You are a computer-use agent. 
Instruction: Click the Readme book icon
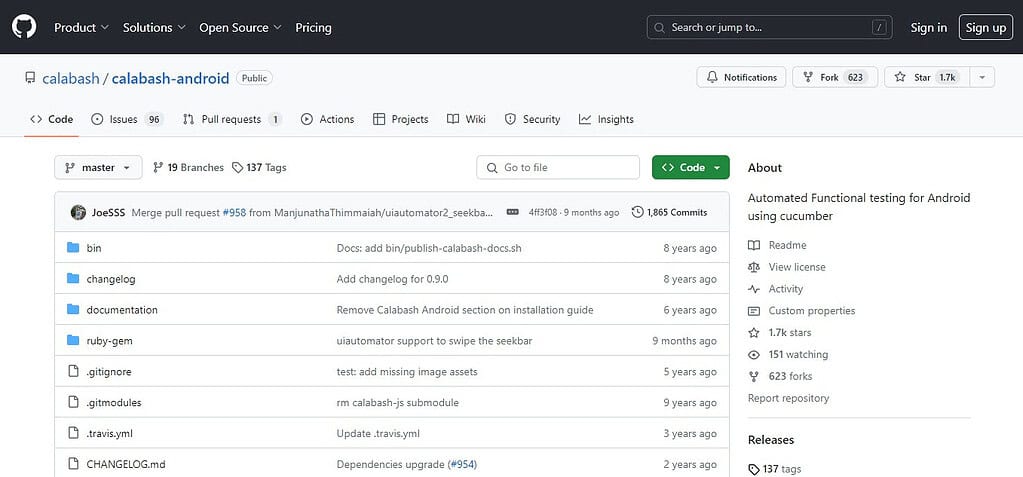click(x=754, y=245)
